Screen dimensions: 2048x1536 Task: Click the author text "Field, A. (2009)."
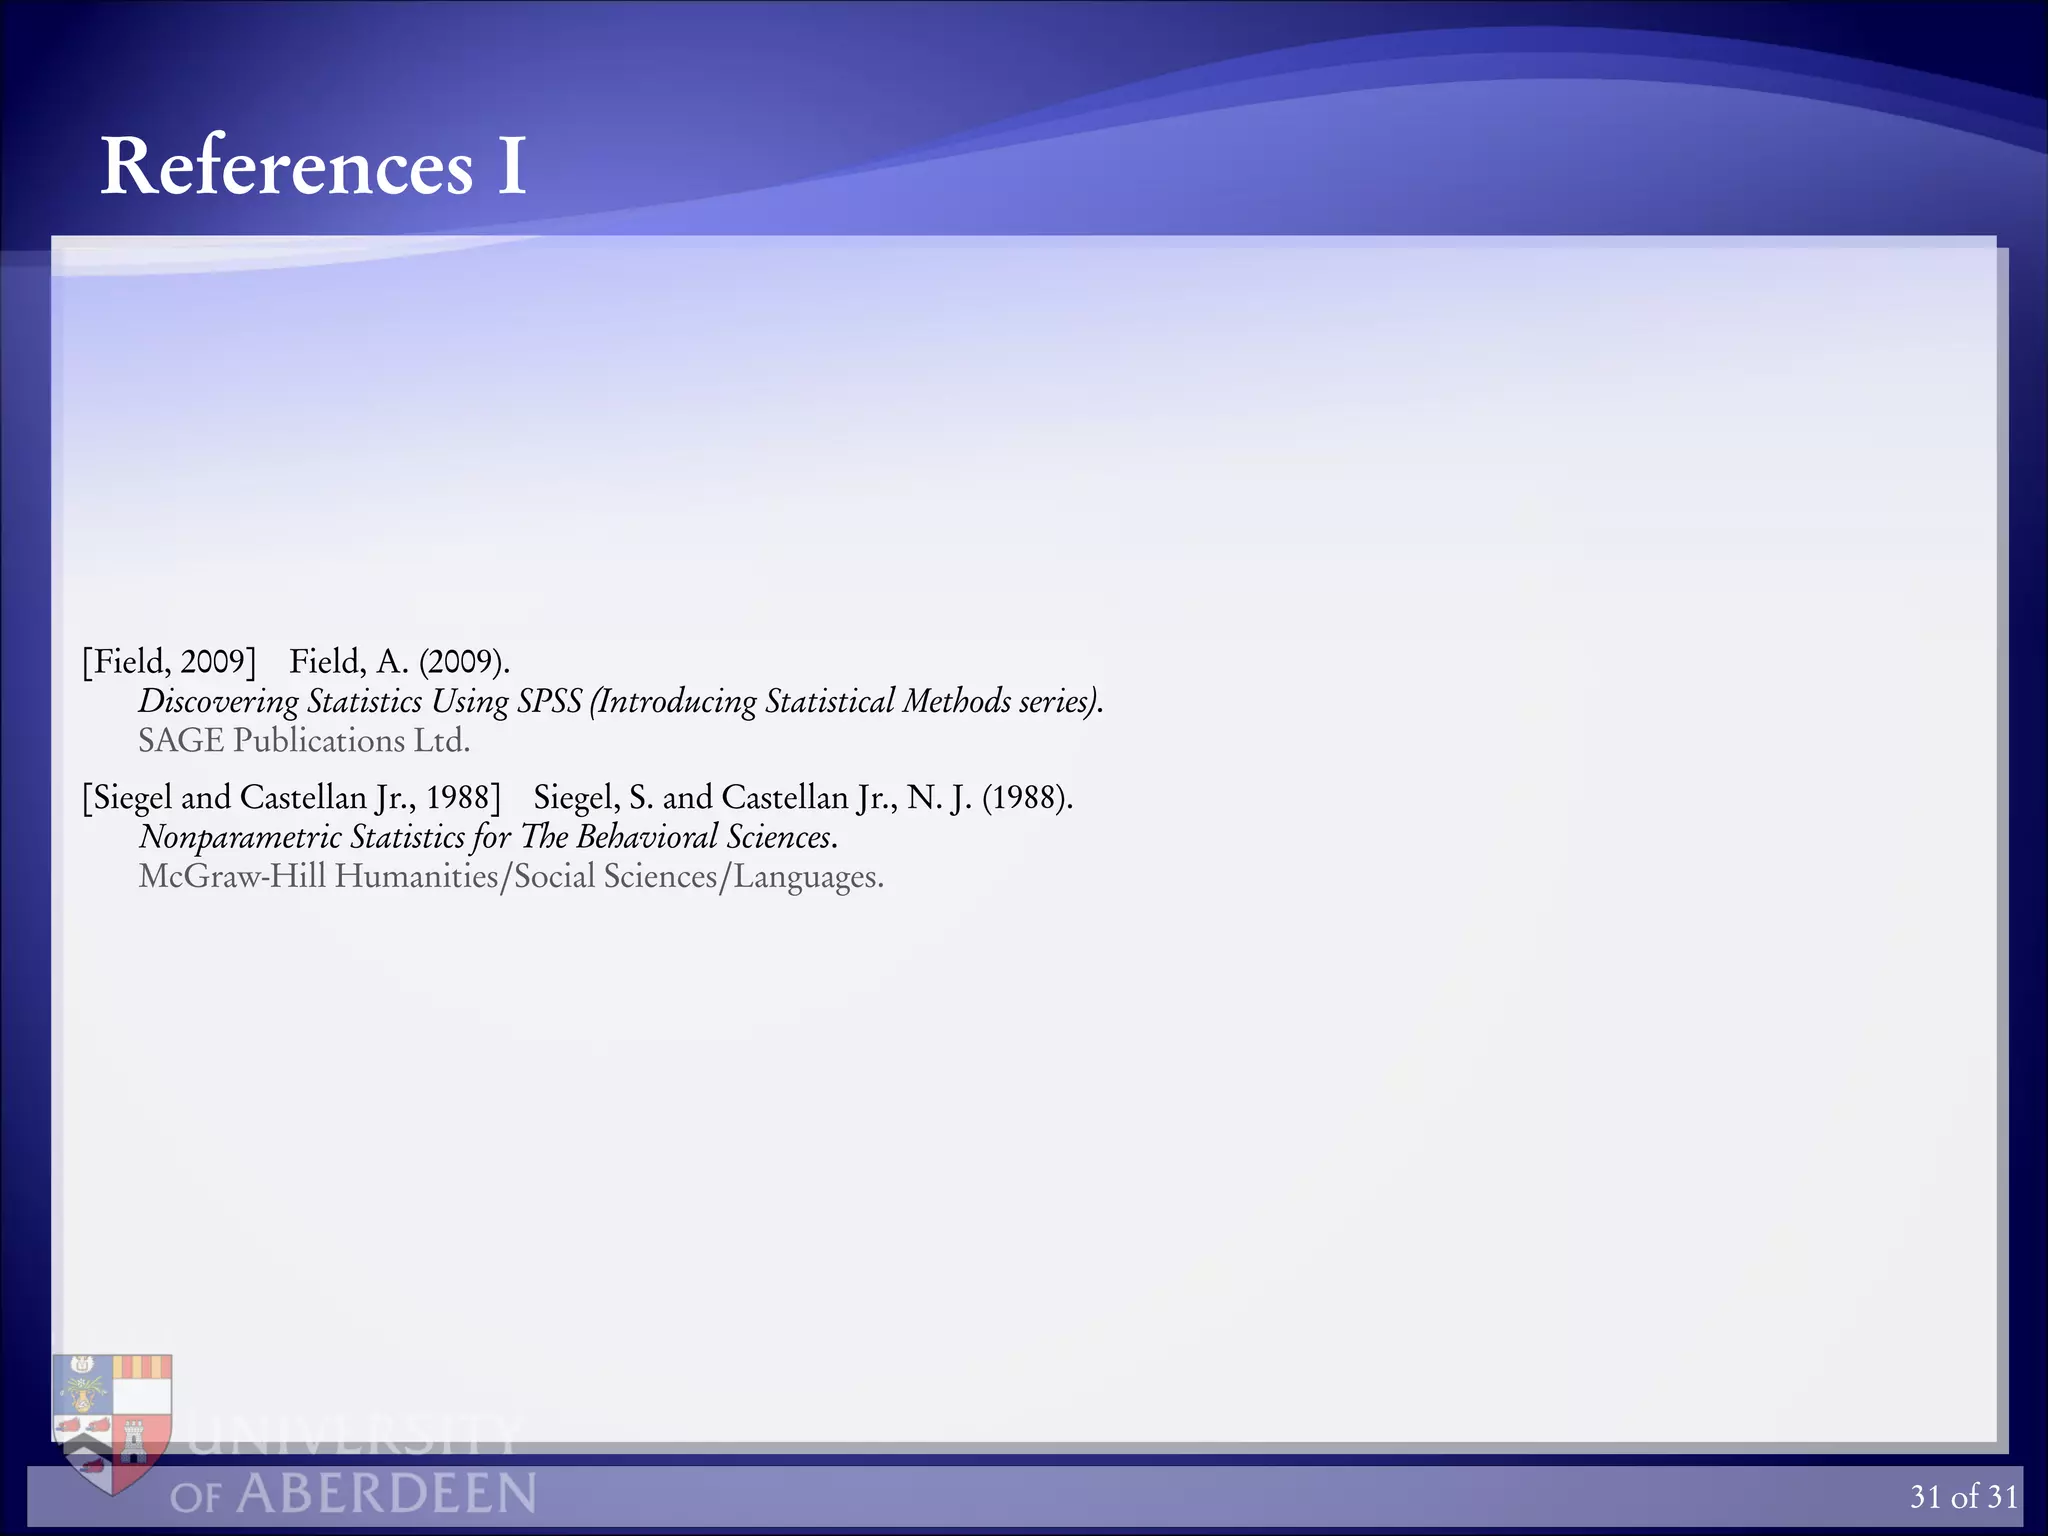400,662
